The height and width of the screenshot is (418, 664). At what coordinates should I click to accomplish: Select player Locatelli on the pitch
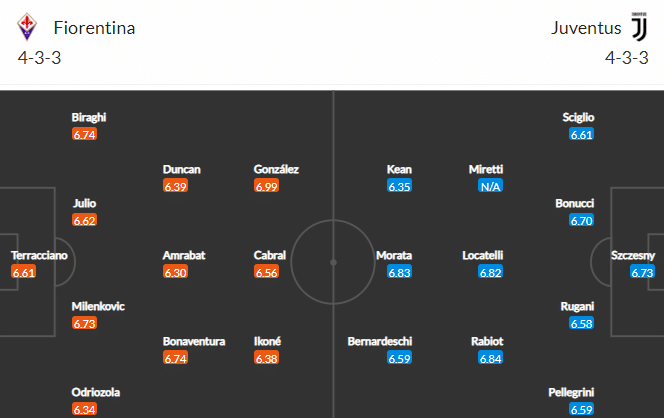(x=482, y=255)
